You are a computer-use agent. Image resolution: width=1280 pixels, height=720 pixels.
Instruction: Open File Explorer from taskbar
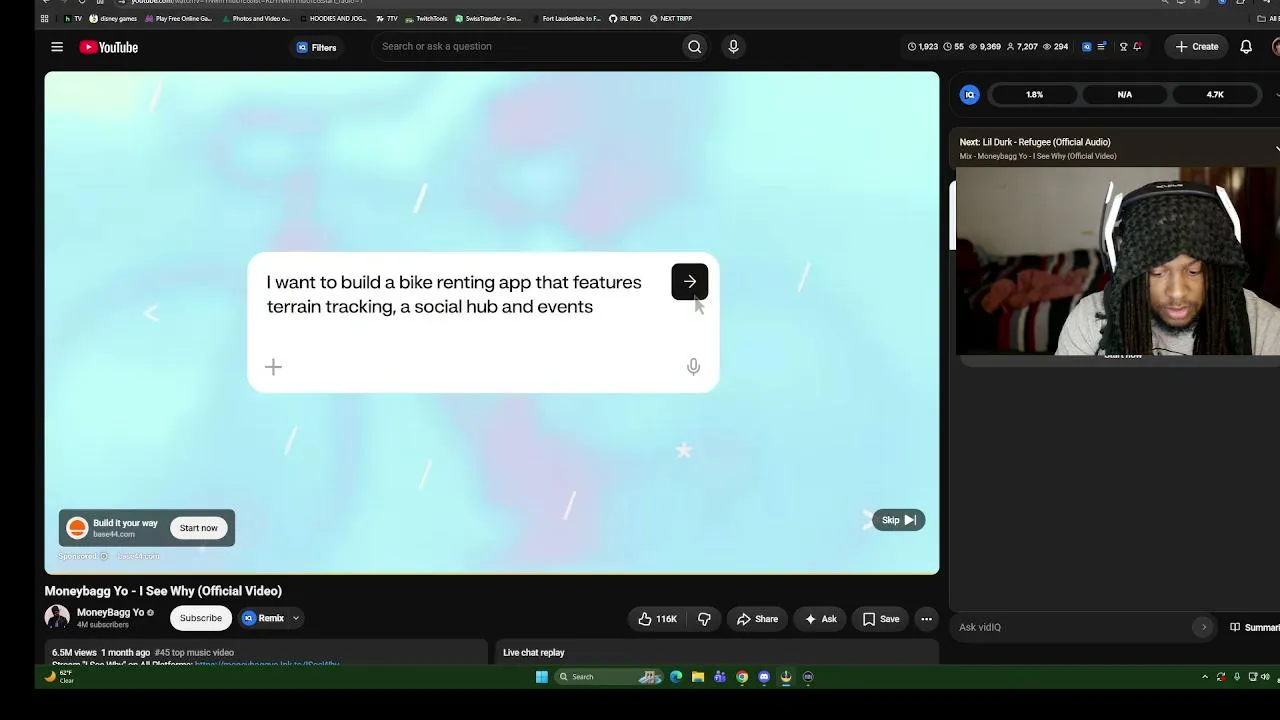[x=698, y=677]
